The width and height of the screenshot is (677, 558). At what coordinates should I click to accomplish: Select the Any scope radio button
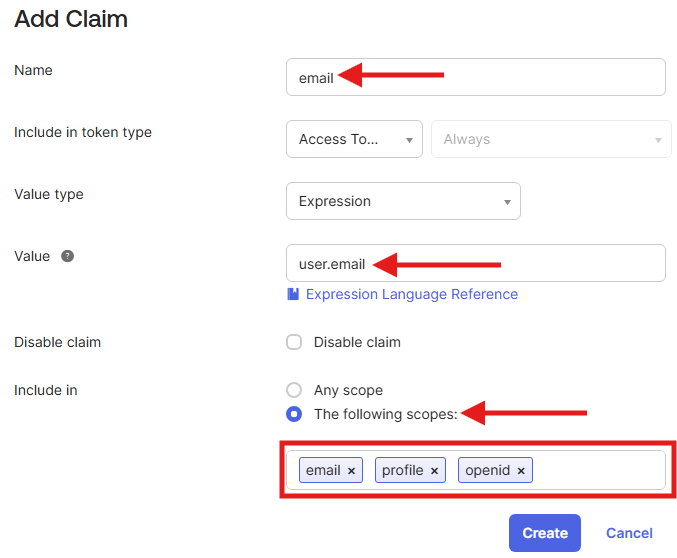point(294,390)
